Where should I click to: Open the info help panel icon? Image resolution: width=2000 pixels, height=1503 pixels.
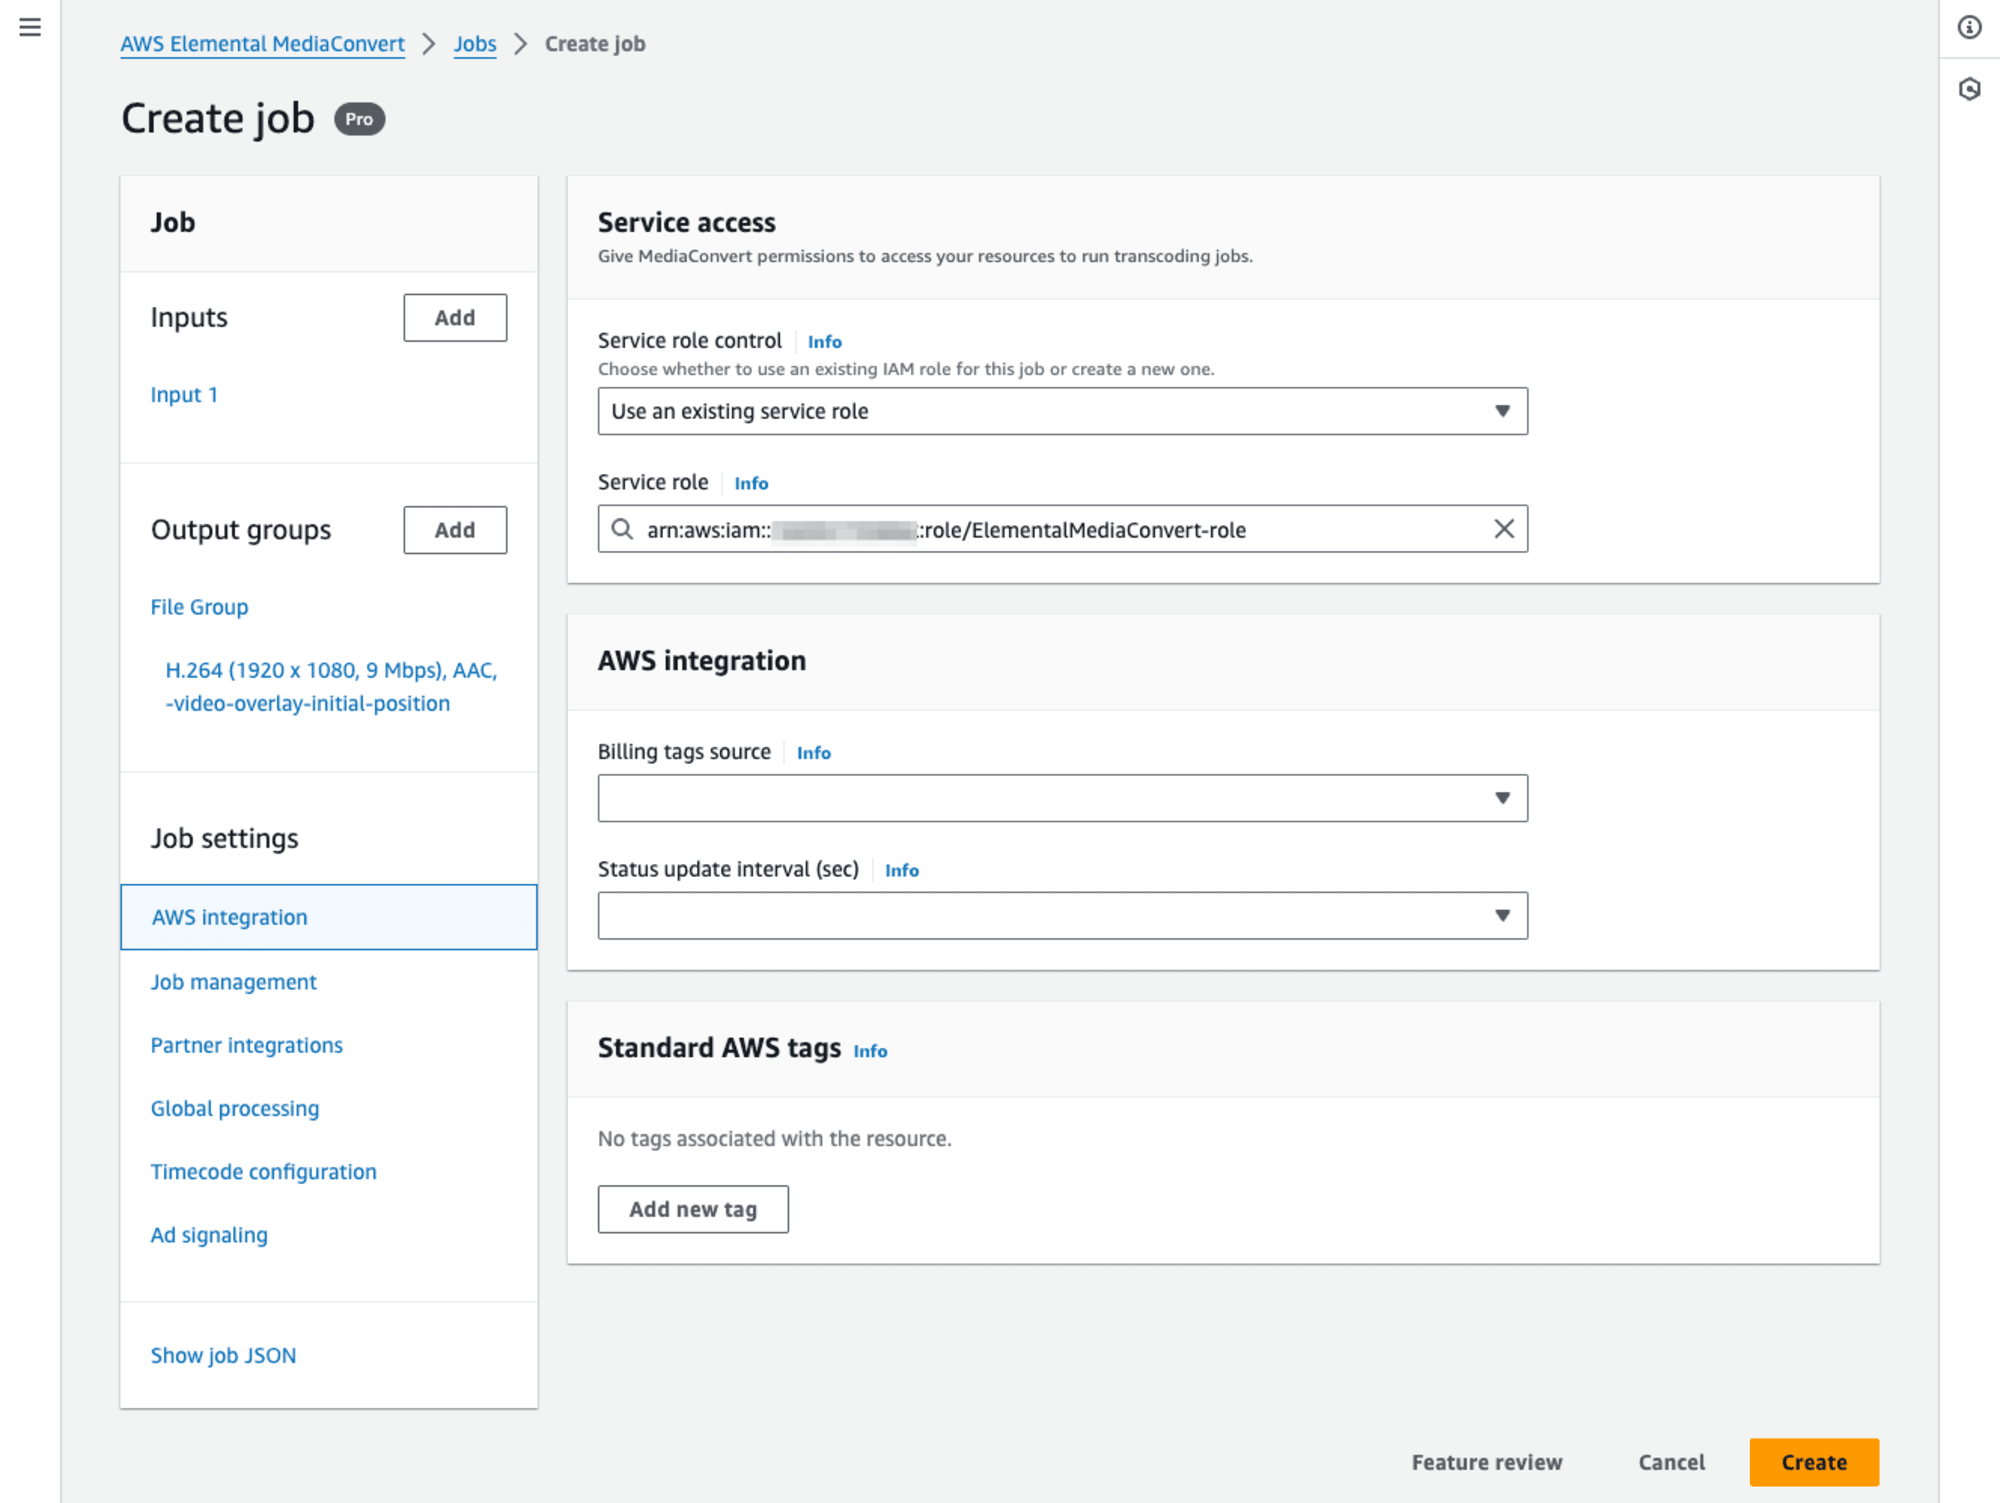[1969, 27]
